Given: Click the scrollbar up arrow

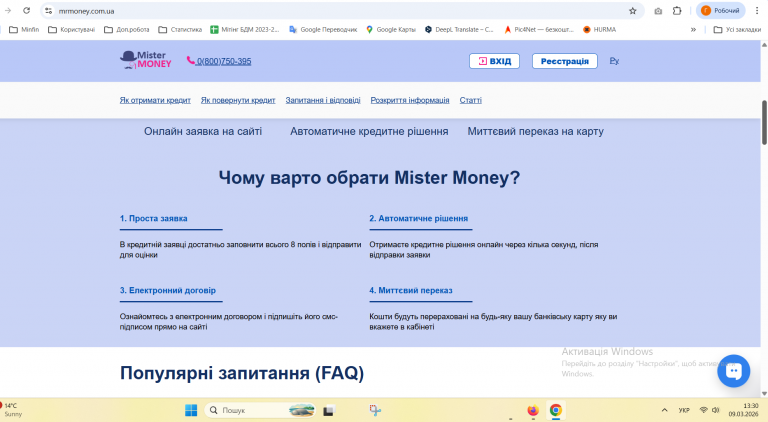Looking at the screenshot, I should click(764, 45).
